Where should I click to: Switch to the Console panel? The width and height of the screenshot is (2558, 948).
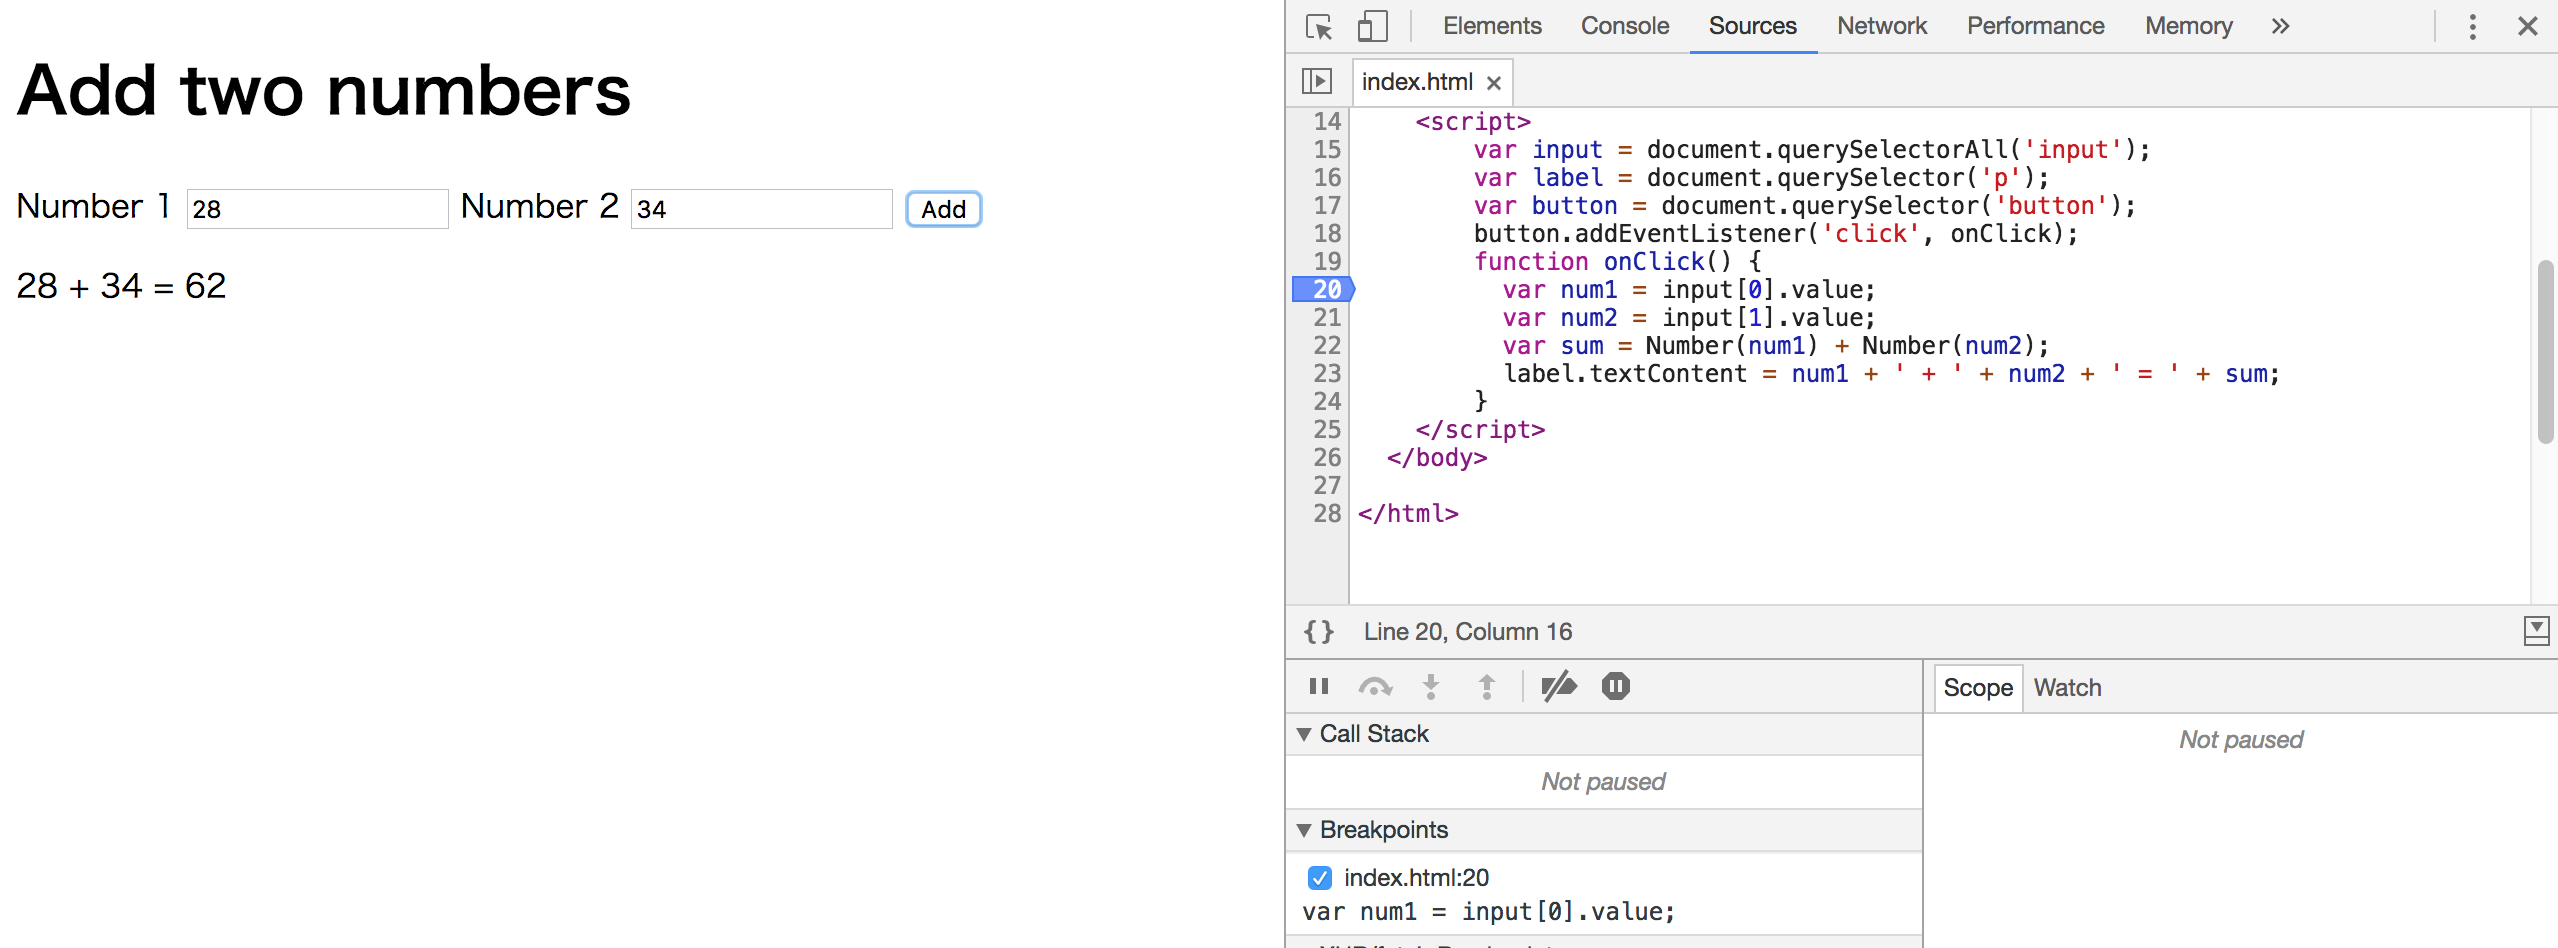1624,26
